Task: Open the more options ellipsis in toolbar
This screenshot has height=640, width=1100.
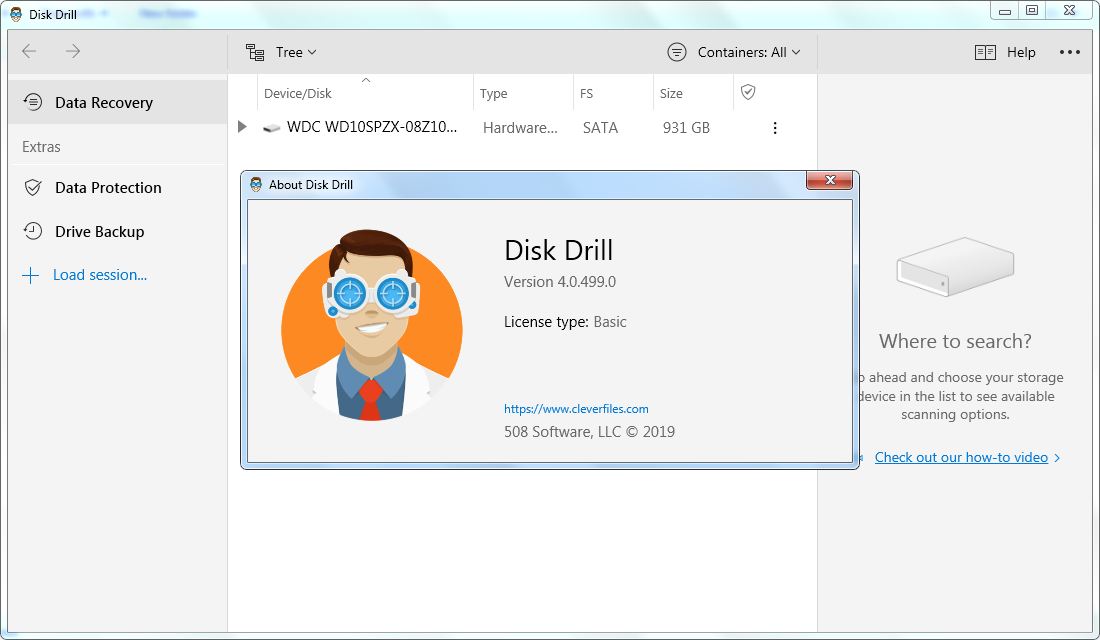Action: pos(1069,52)
